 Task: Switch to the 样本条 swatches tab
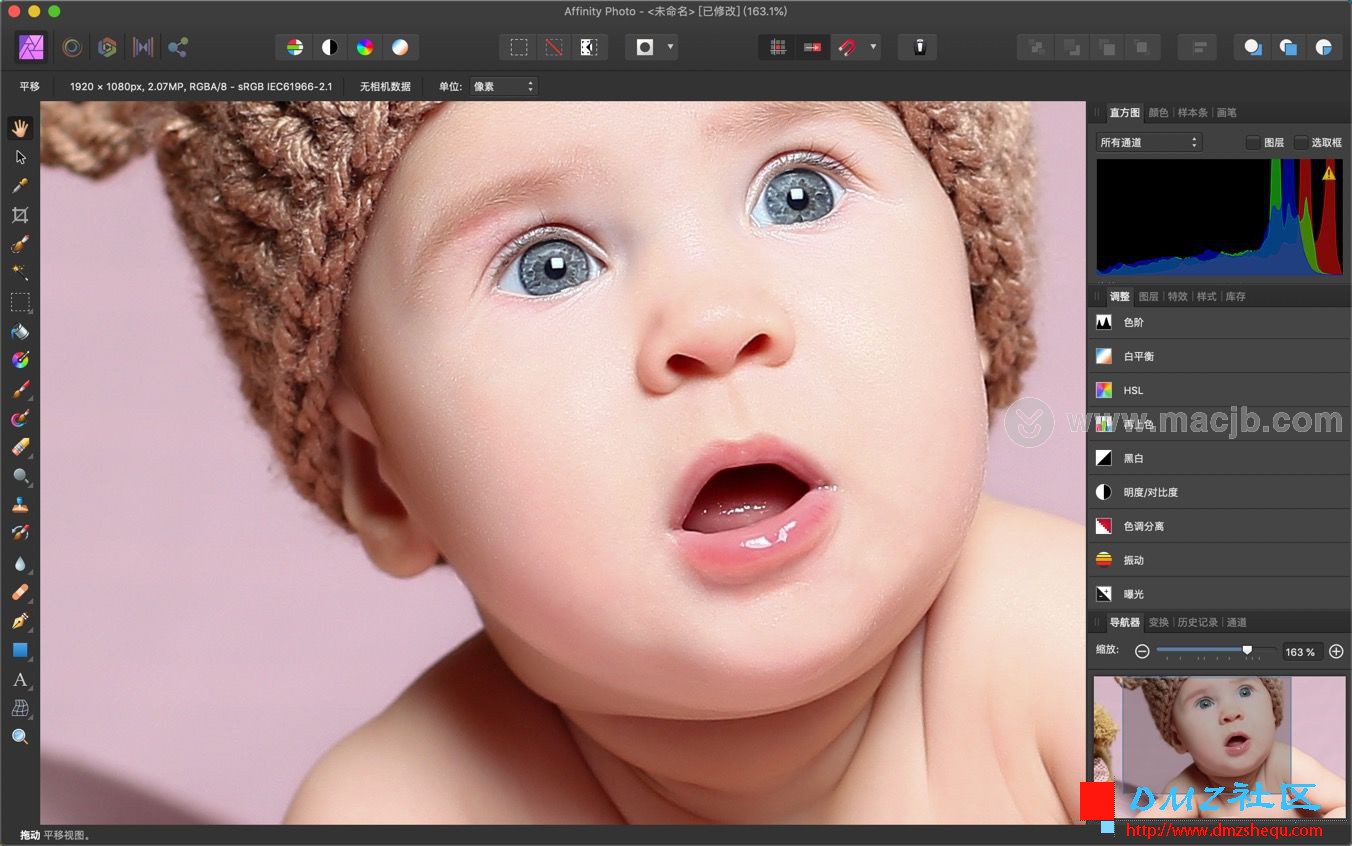pyautogui.click(x=1192, y=113)
